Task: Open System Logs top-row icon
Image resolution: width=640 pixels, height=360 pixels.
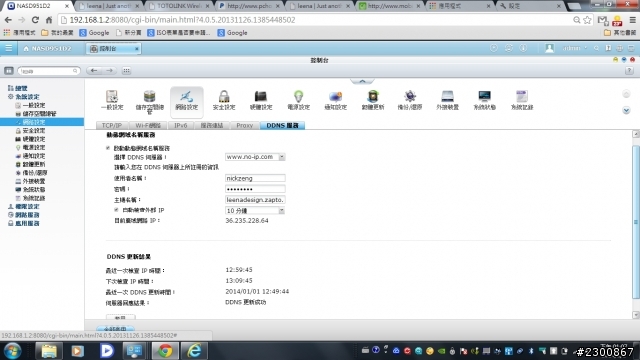Action: (522, 100)
